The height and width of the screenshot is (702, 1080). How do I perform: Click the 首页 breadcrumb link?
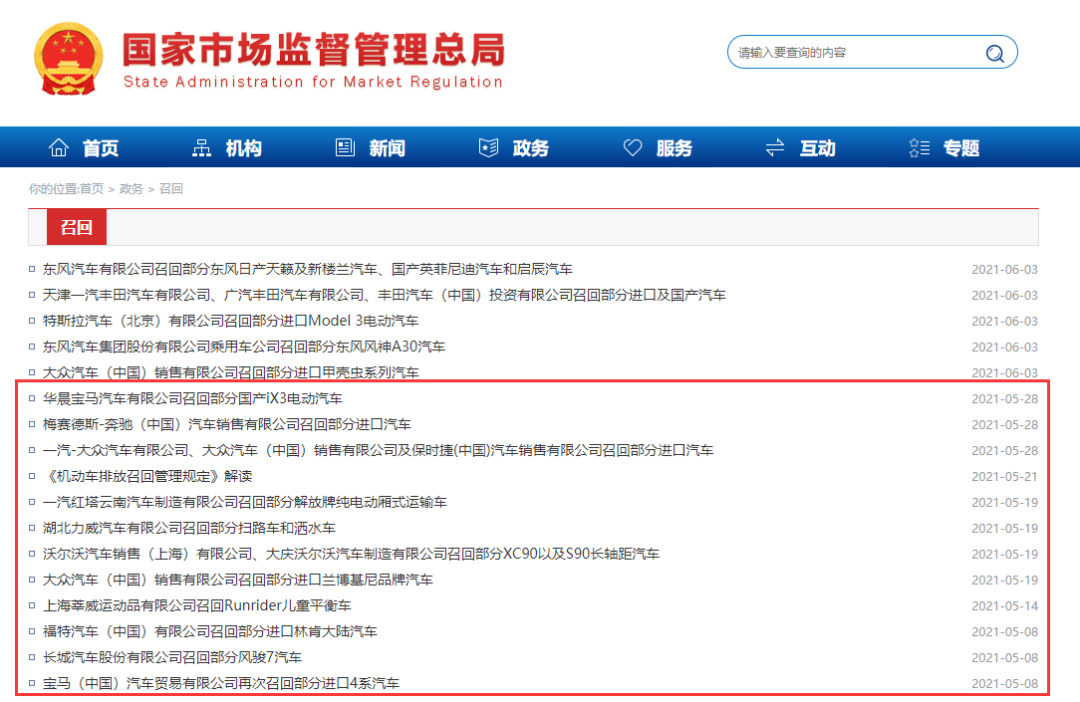pos(92,189)
